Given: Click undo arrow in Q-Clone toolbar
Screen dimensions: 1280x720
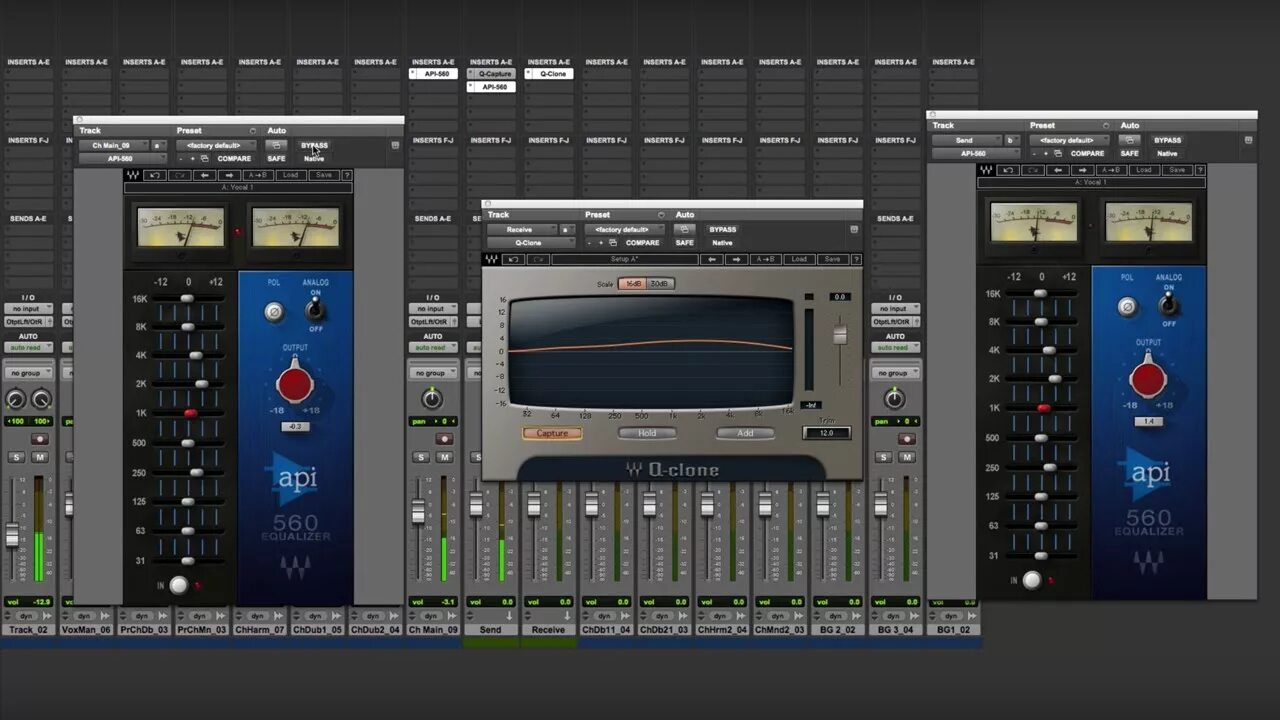Looking at the screenshot, I should click(x=513, y=259).
